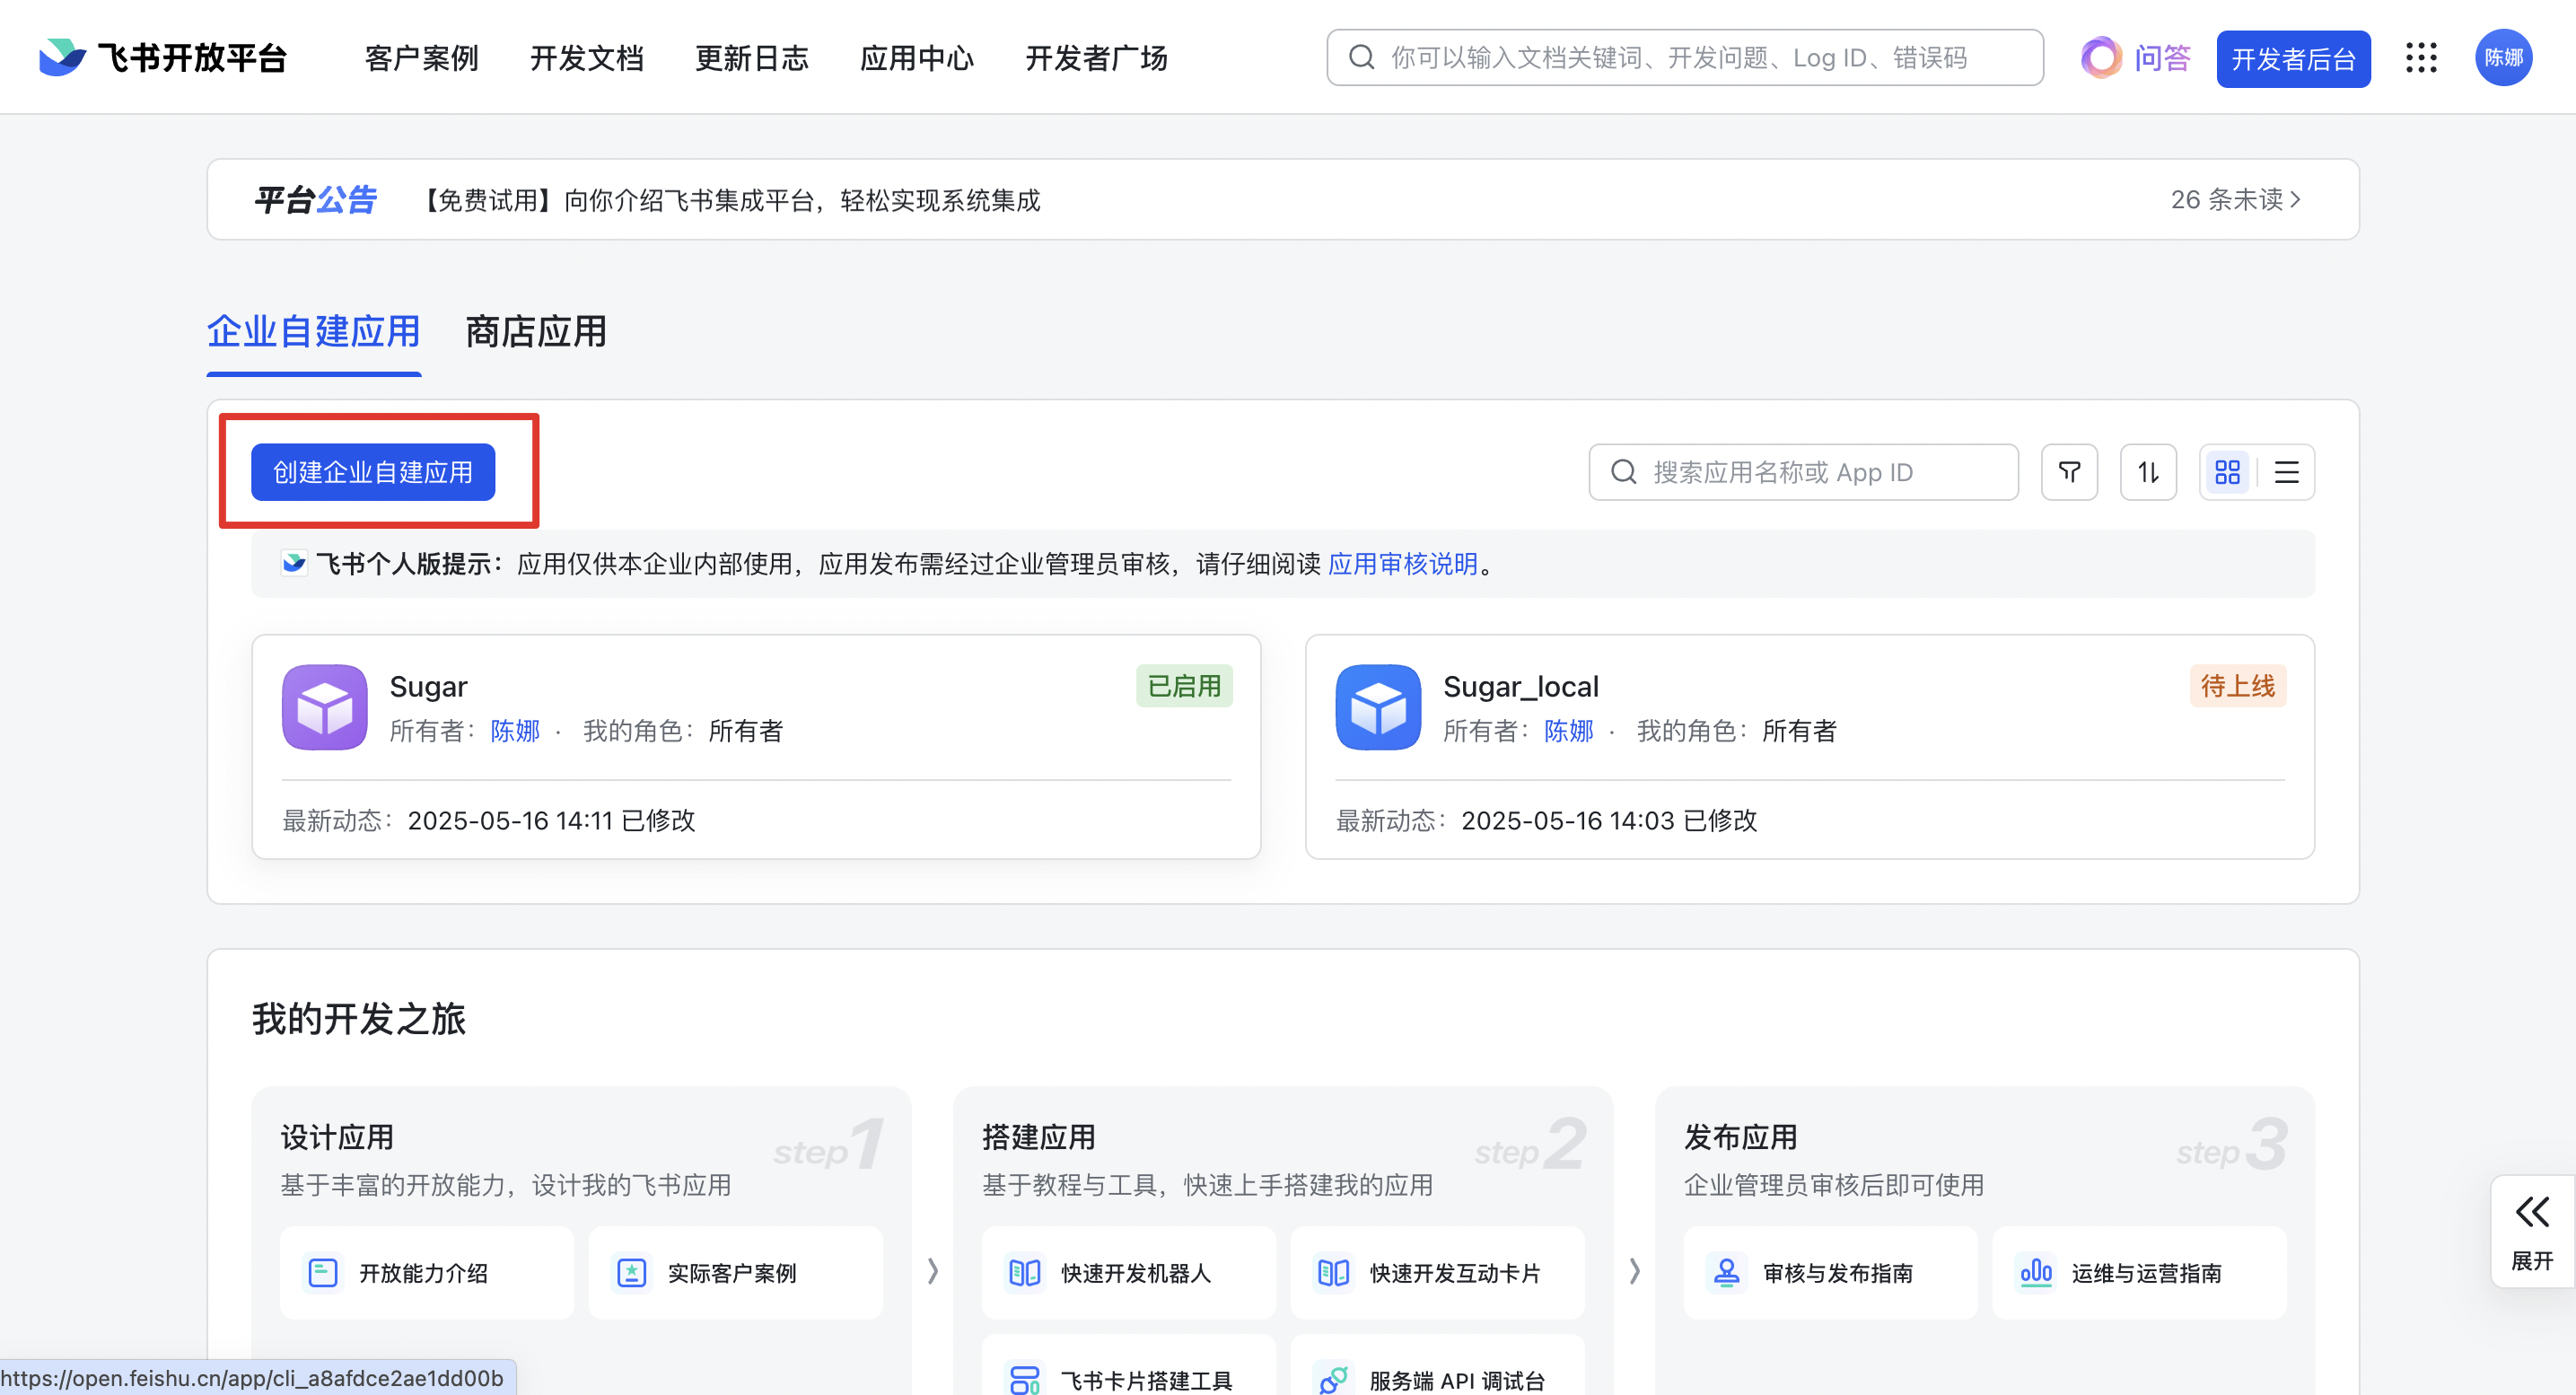Click the Sugar app name
The image size is (2576, 1395).
428,687
